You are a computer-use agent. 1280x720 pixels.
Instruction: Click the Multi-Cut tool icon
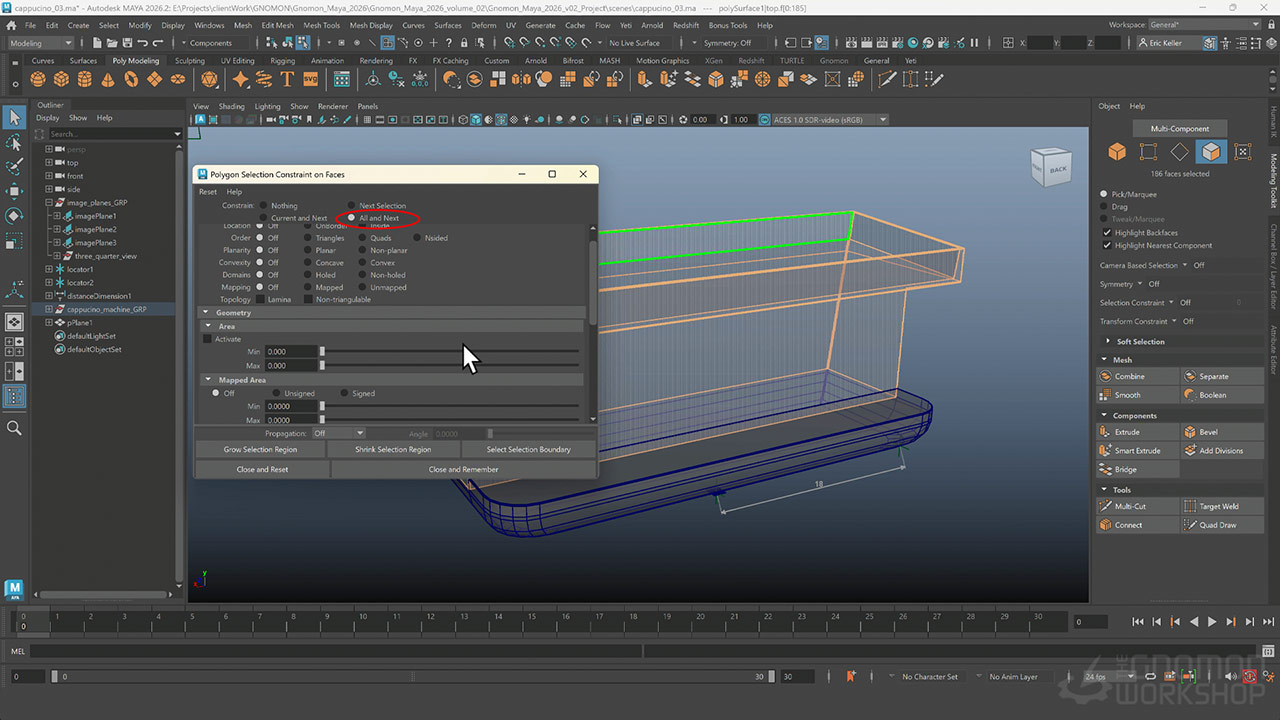pyautogui.click(x=1106, y=506)
